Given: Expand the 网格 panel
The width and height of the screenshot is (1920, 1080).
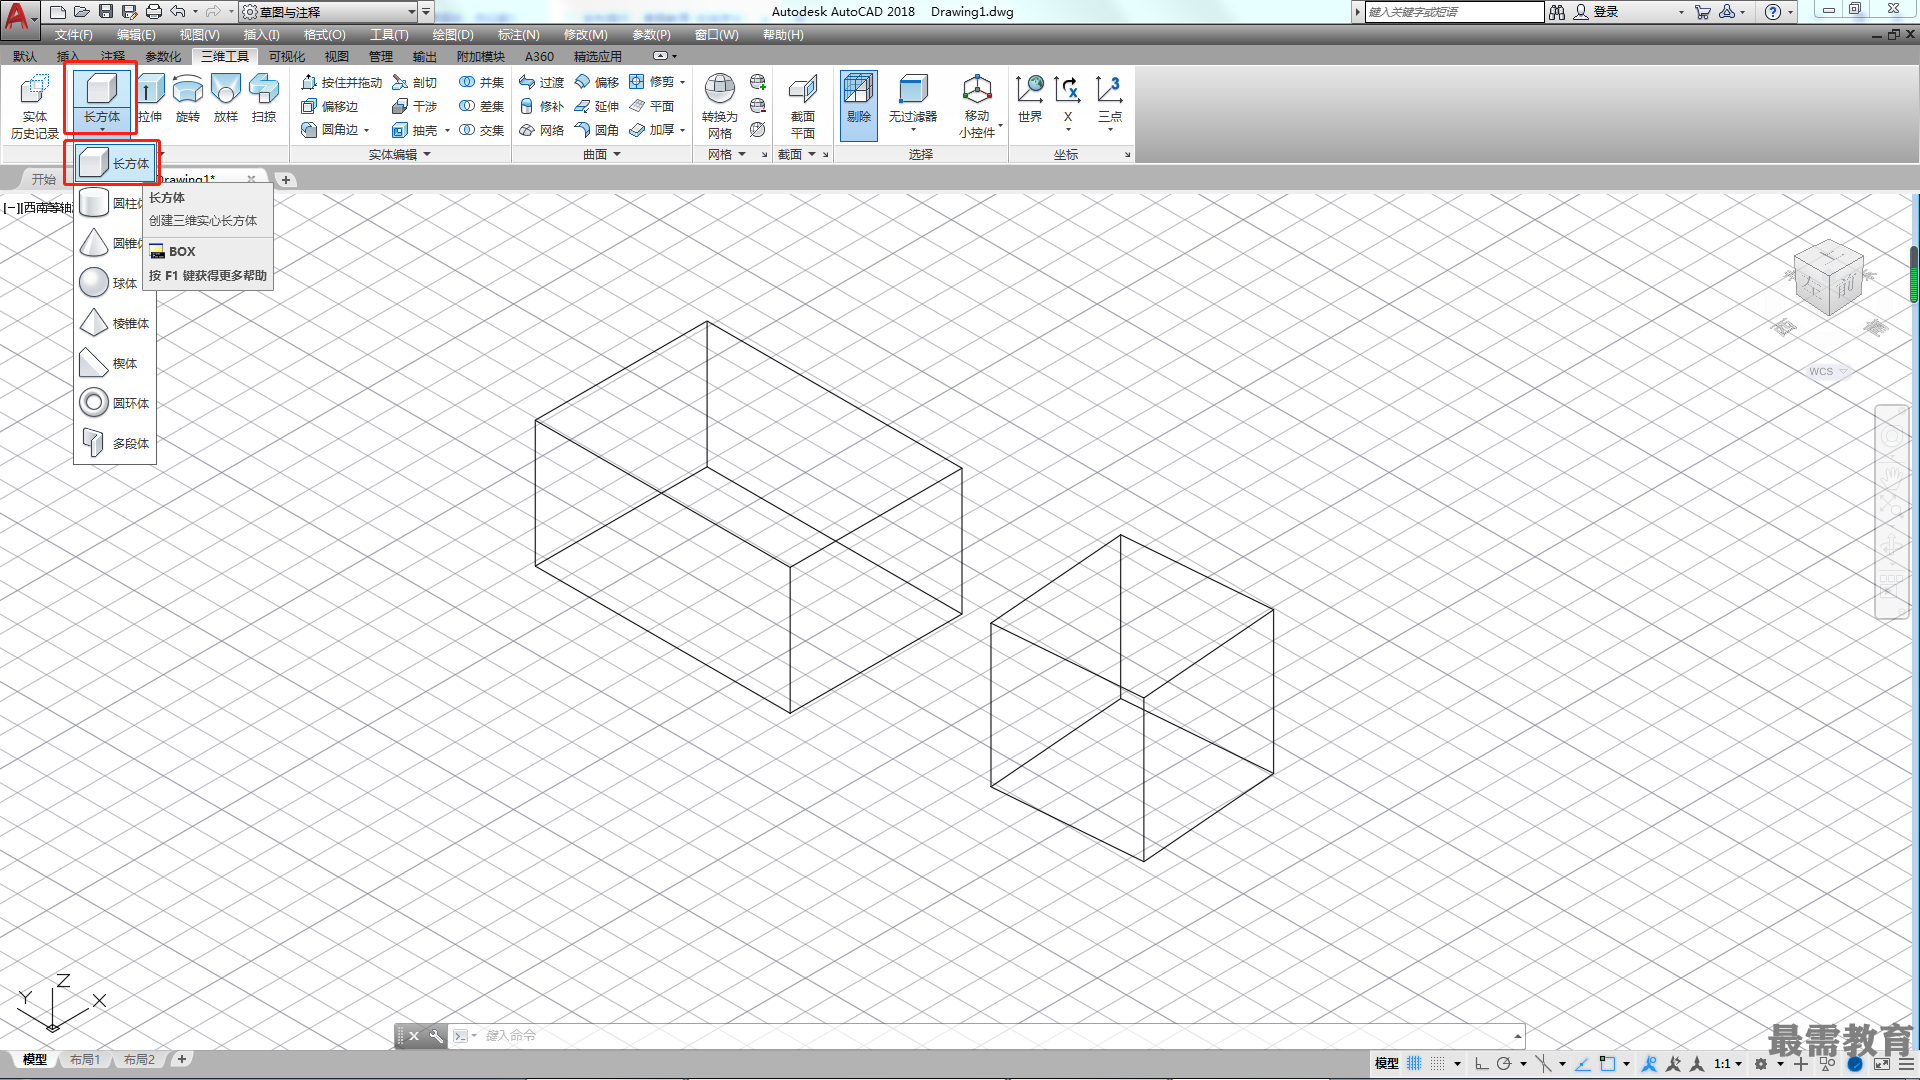Looking at the screenshot, I should pyautogui.click(x=727, y=154).
